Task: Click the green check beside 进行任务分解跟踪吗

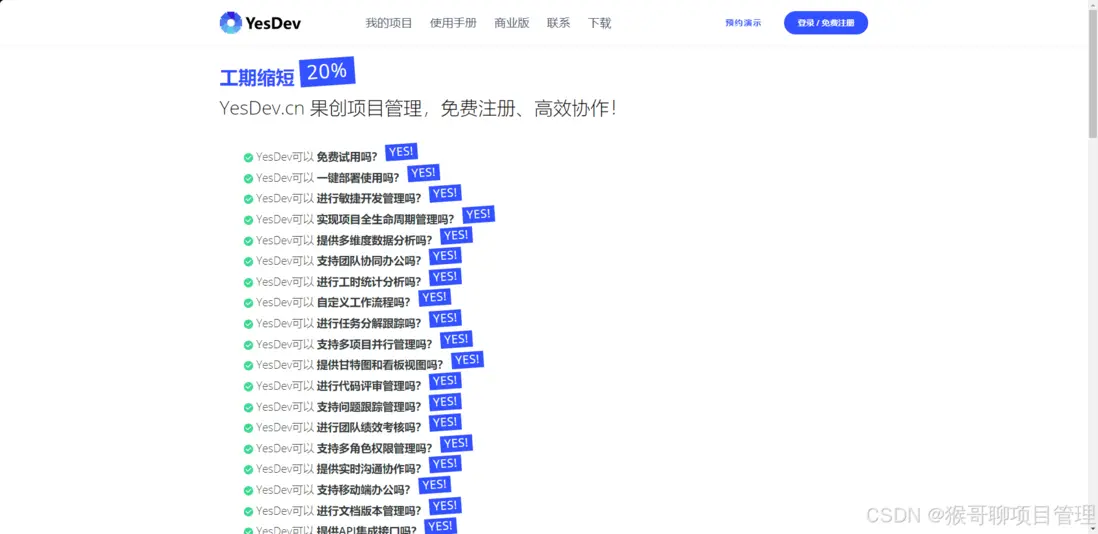Action: [248, 324]
